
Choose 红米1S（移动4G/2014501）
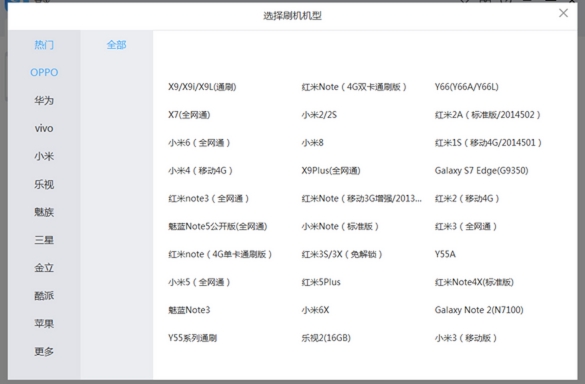pyautogui.click(x=488, y=143)
